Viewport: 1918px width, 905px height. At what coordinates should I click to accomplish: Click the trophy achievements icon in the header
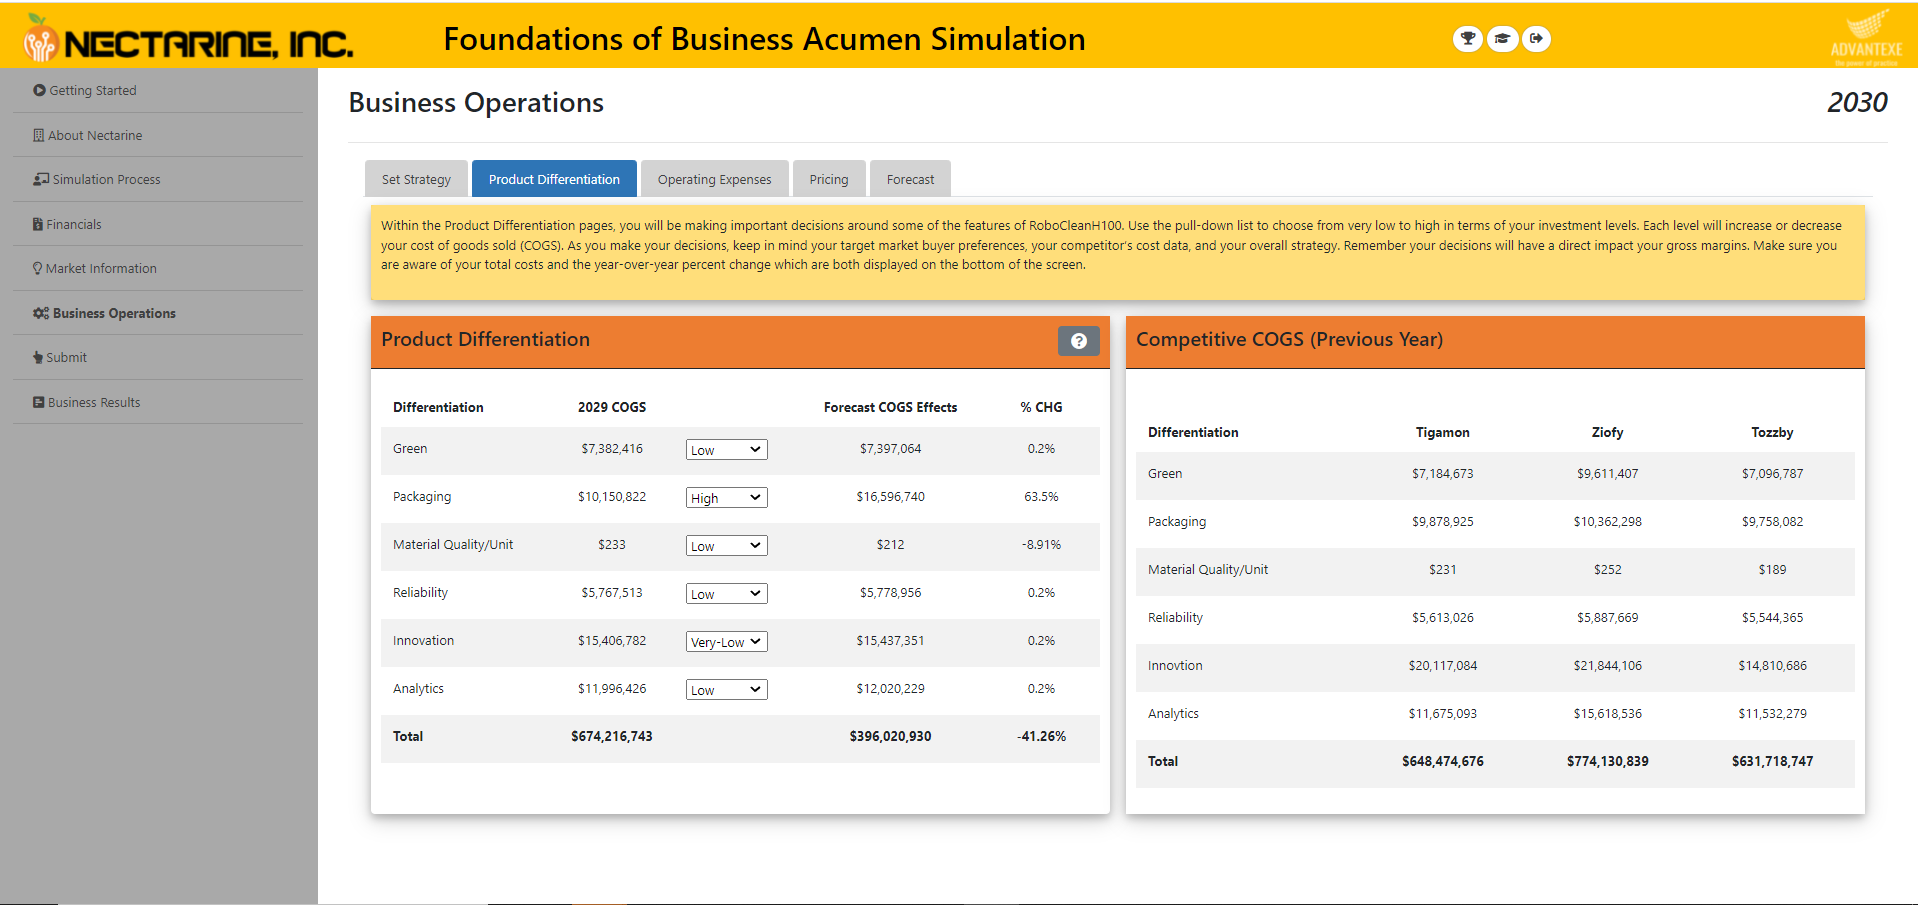point(1467,39)
